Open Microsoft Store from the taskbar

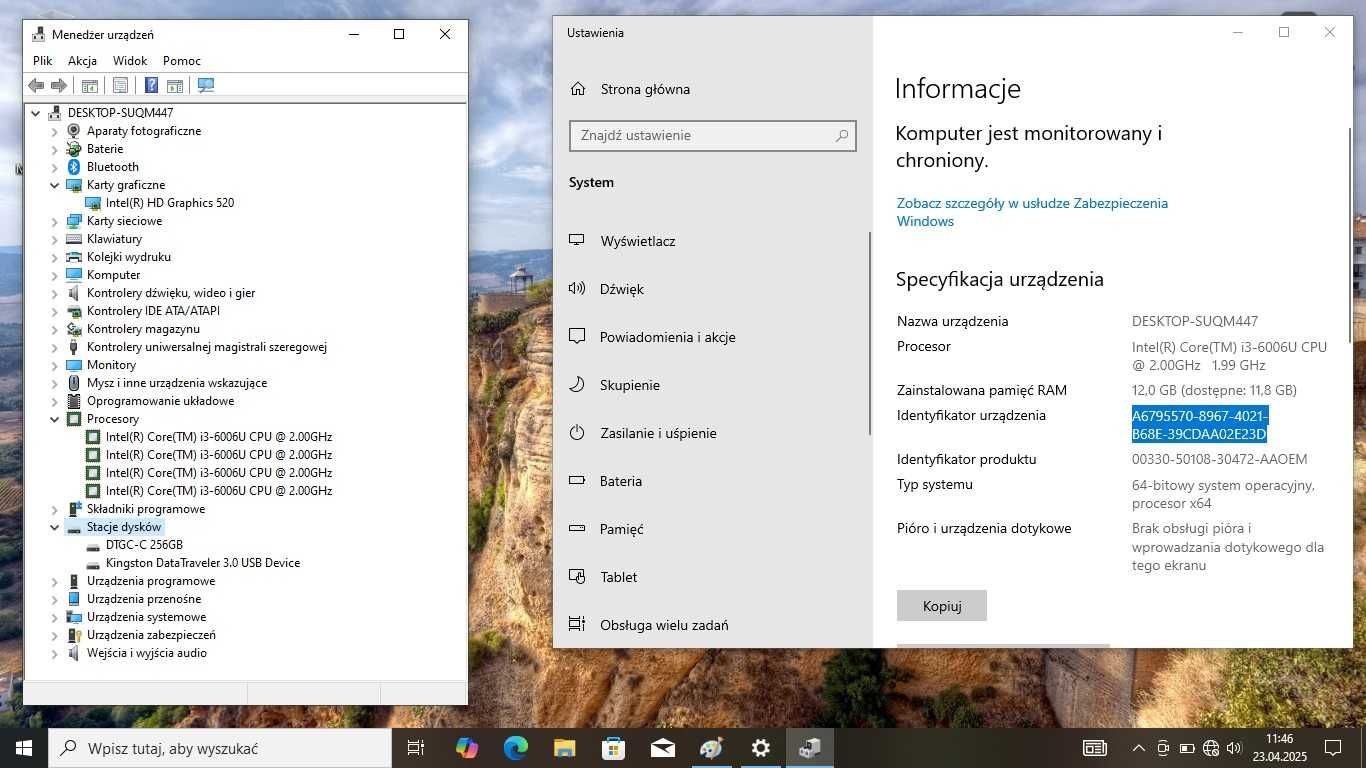coord(613,748)
